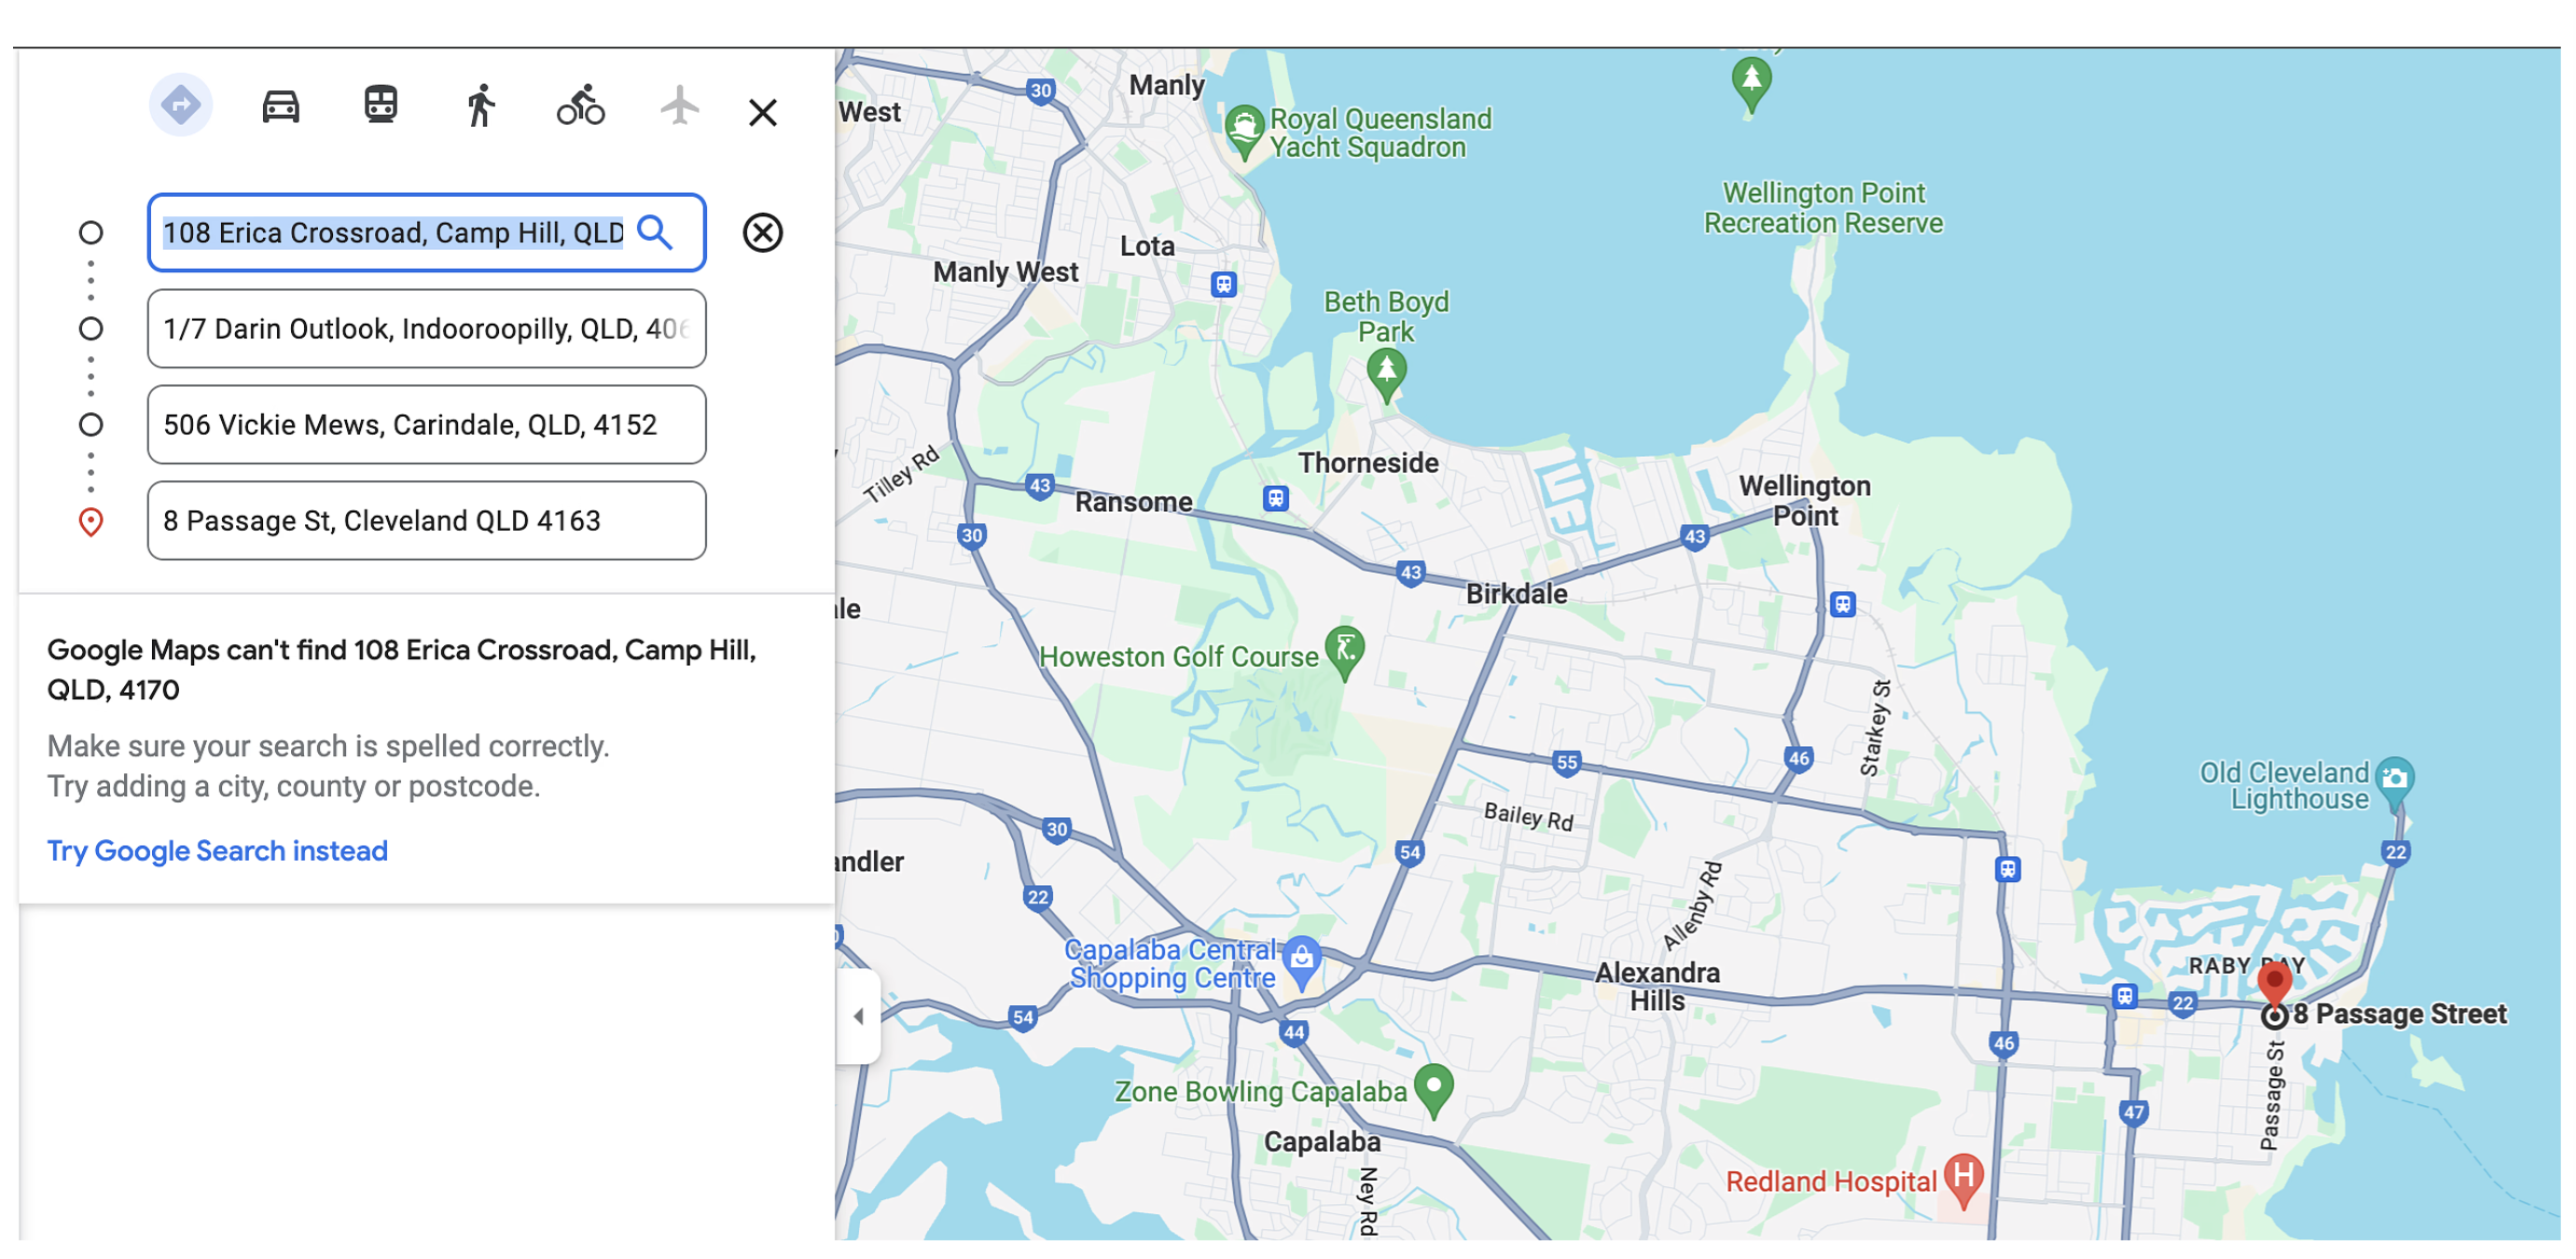Screen dimensions: 2576x1259
Task: Select the Howeston Golf Course marker
Action: 1344,652
